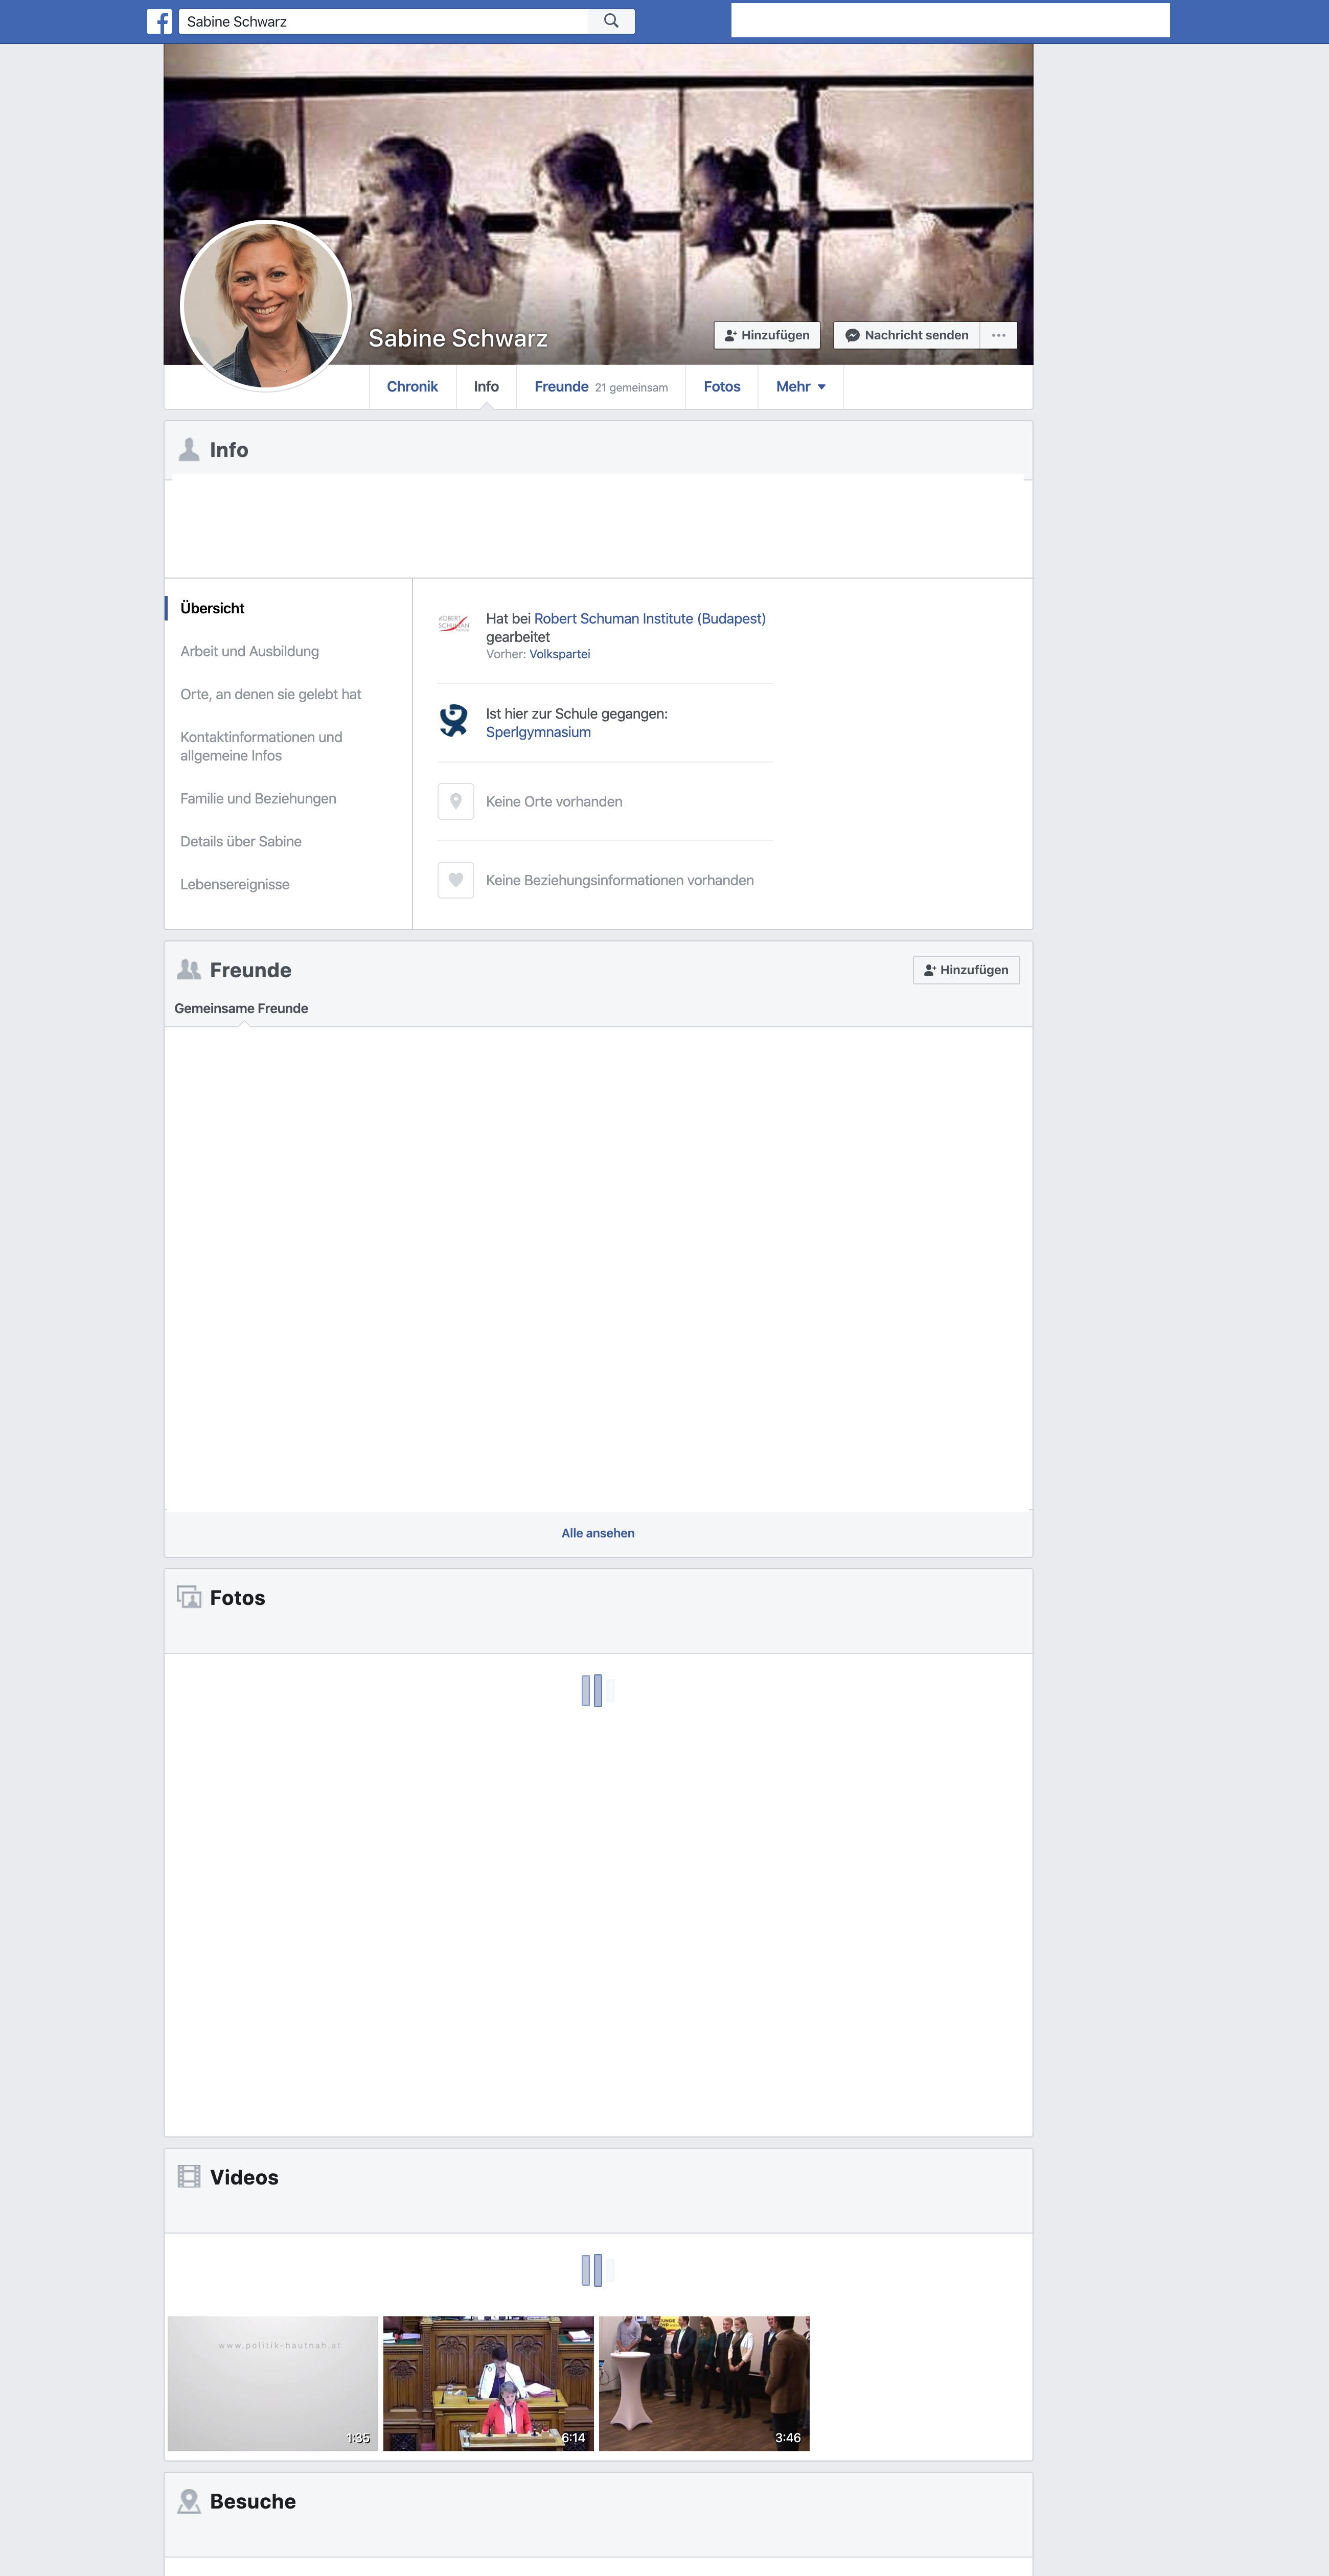Open Details über Sabine section

[241, 841]
